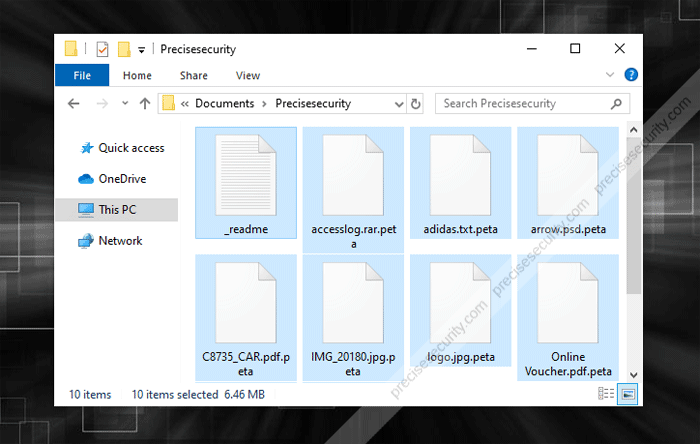This screenshot has width=700, height=444.
Task: Select This PC in navigation pane
Action: pos(117,210)
